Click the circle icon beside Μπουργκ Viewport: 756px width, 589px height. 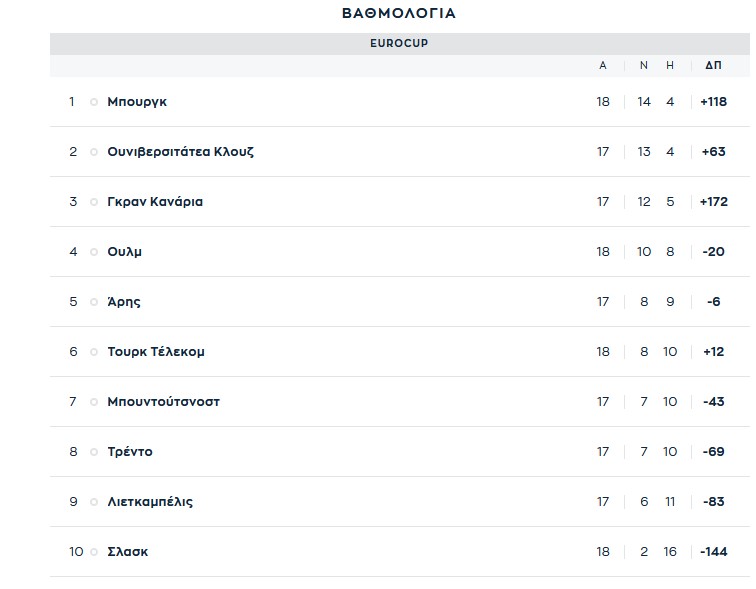(94, 102)
